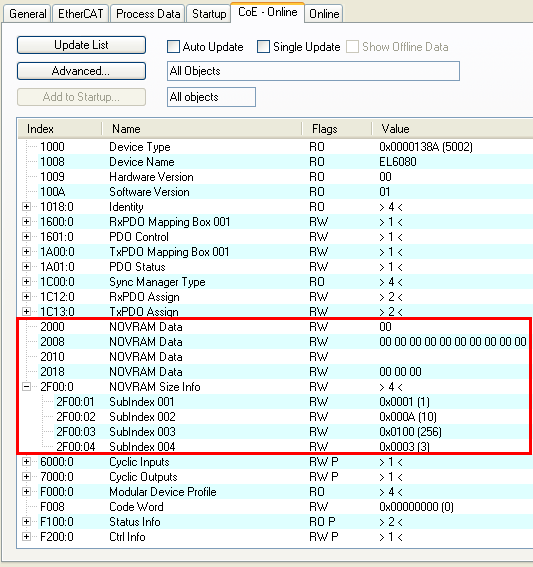
Task: Expand F000:0 Modular Device Profile
Action: coord(26,492)
